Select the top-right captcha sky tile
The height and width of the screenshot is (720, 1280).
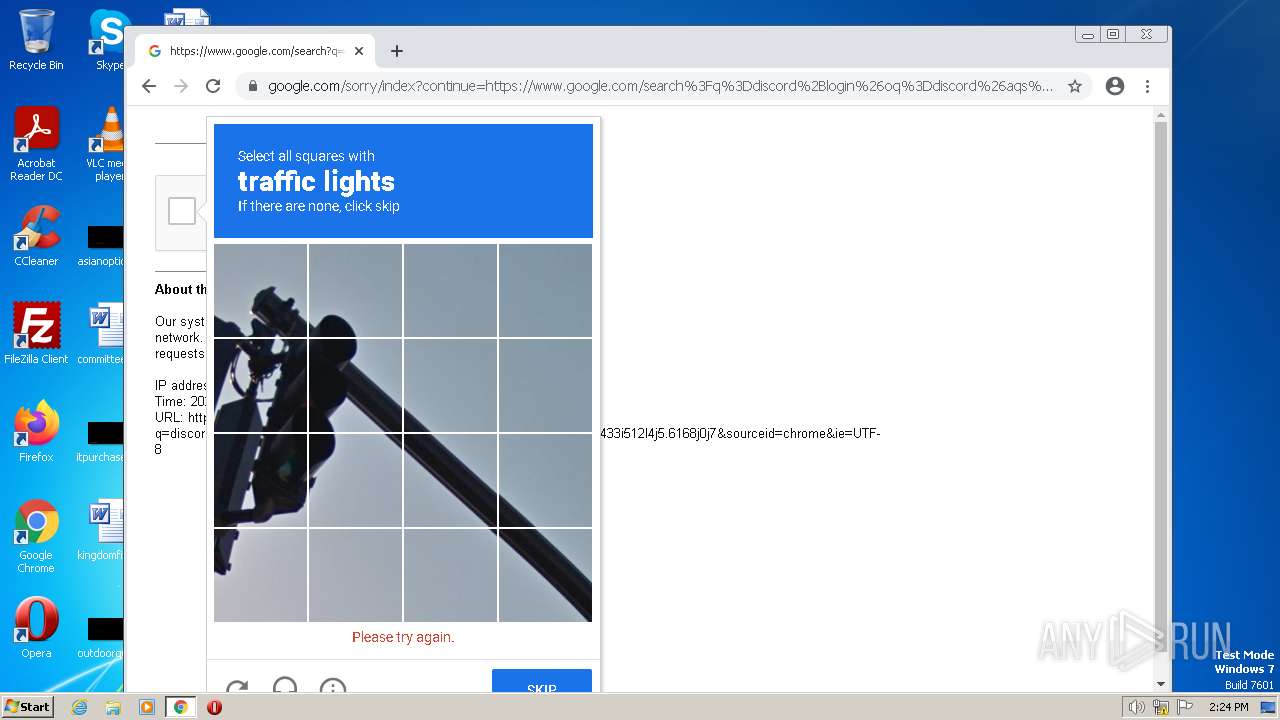(545, 291)
